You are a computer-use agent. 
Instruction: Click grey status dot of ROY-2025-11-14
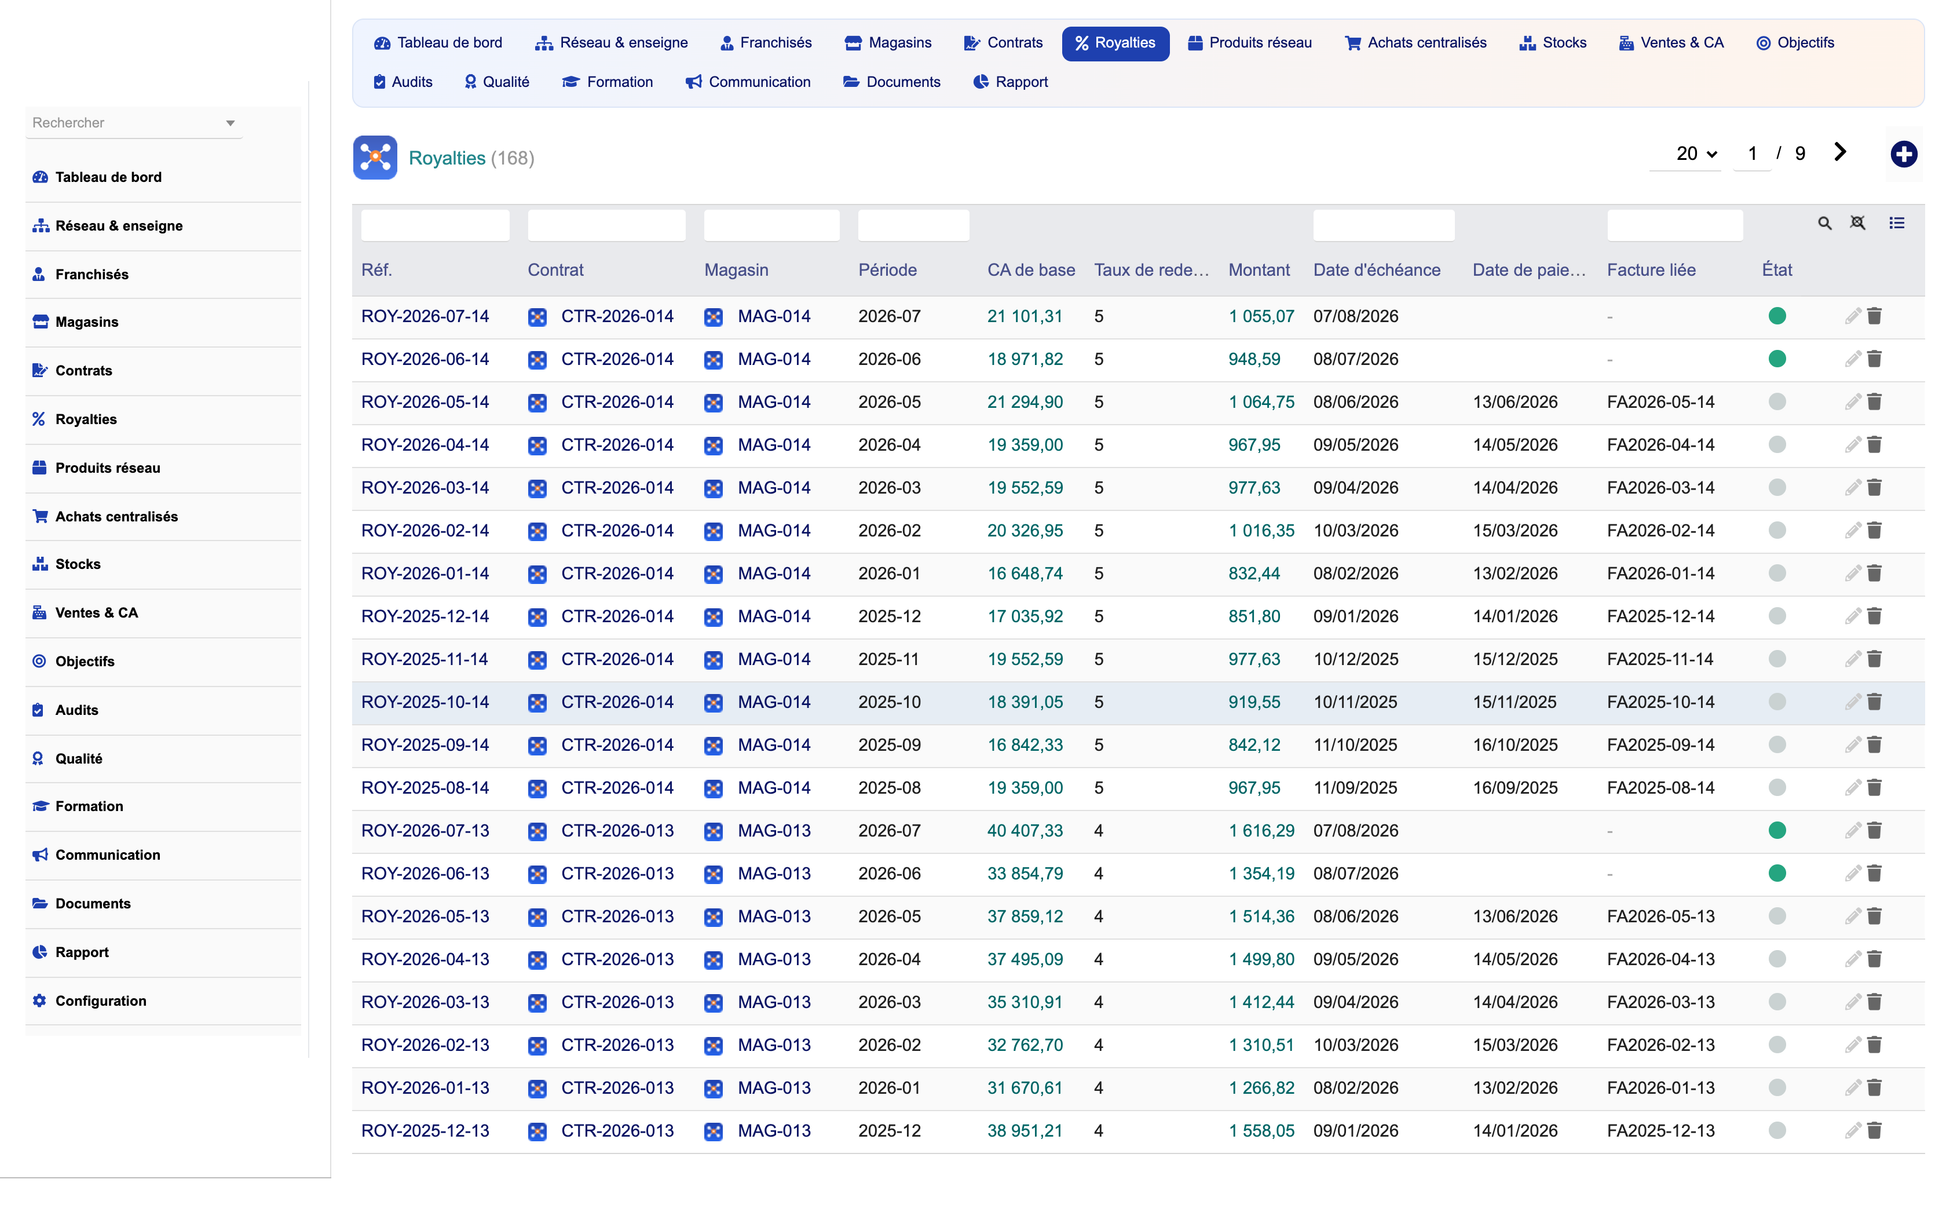coord(1776,659)
